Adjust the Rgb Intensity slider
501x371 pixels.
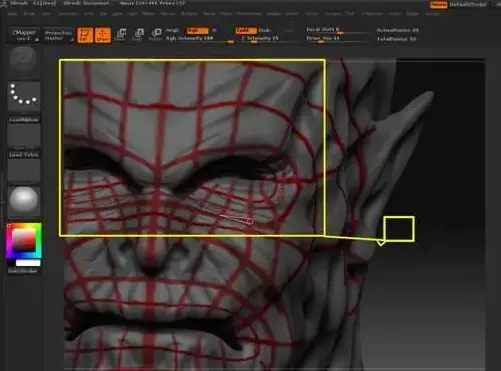[200, 39]
